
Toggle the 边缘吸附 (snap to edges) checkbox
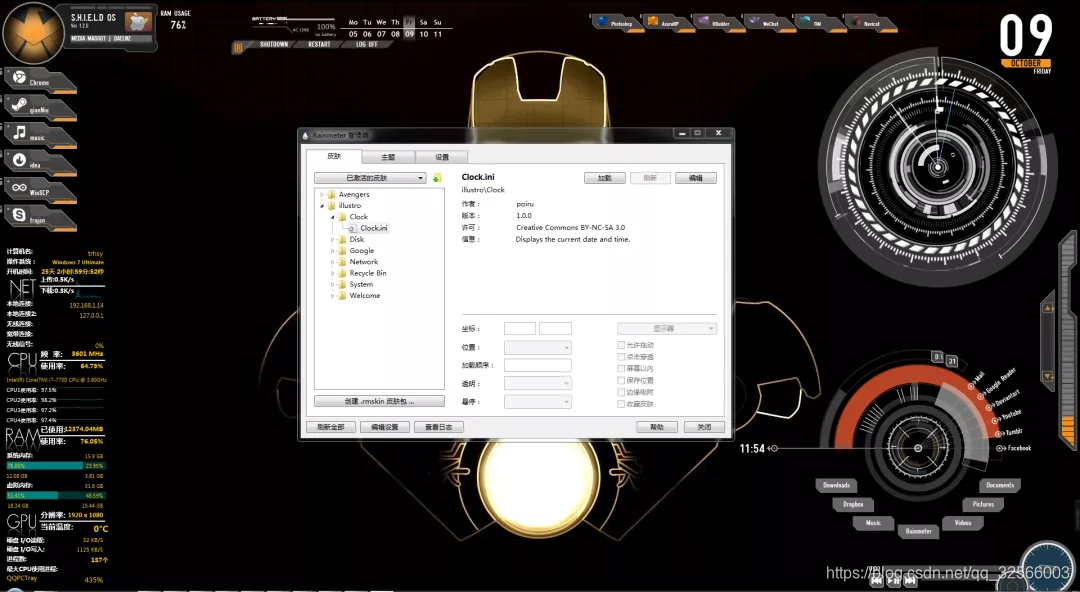[x=621, y=392]
